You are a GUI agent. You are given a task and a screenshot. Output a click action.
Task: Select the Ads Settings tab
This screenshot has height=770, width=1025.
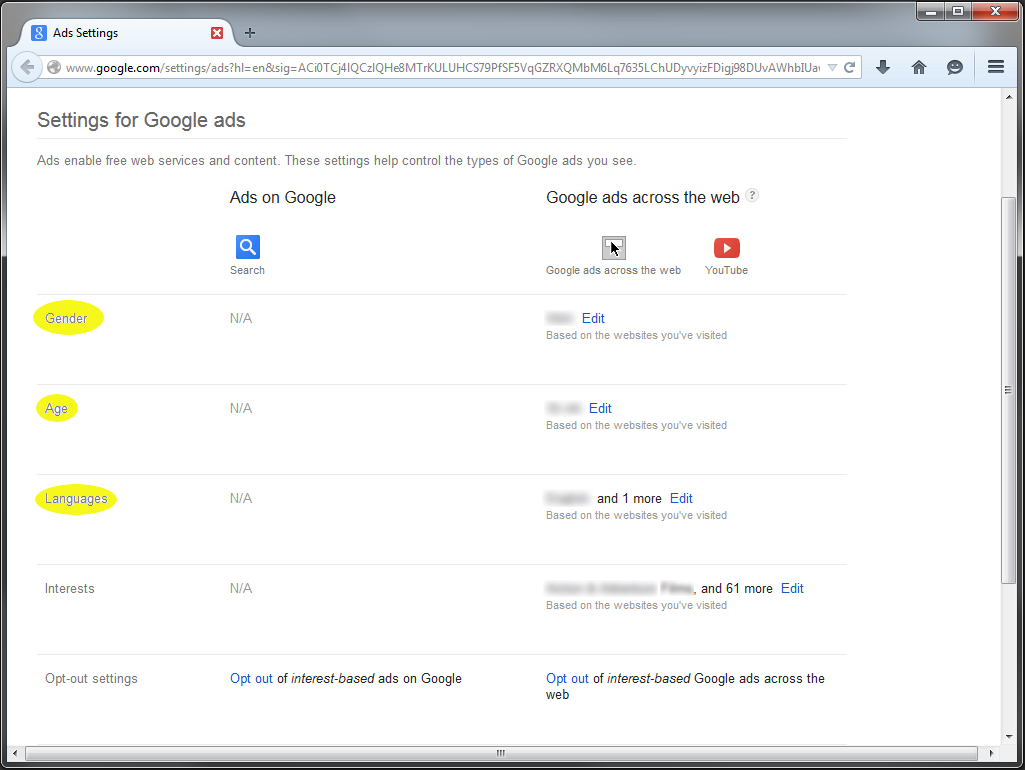coord(128,33)
